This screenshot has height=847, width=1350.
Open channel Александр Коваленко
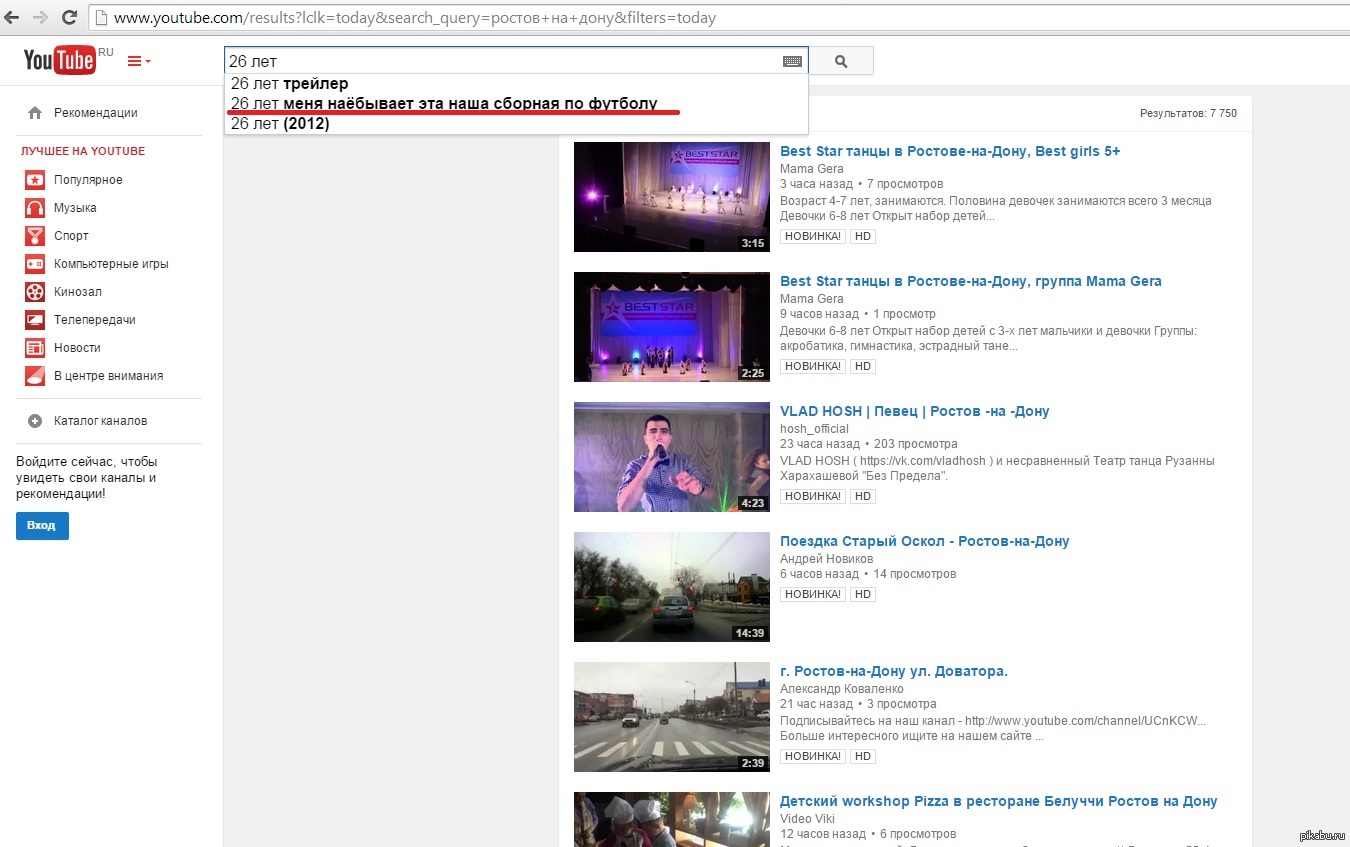[x=842, y=689]
